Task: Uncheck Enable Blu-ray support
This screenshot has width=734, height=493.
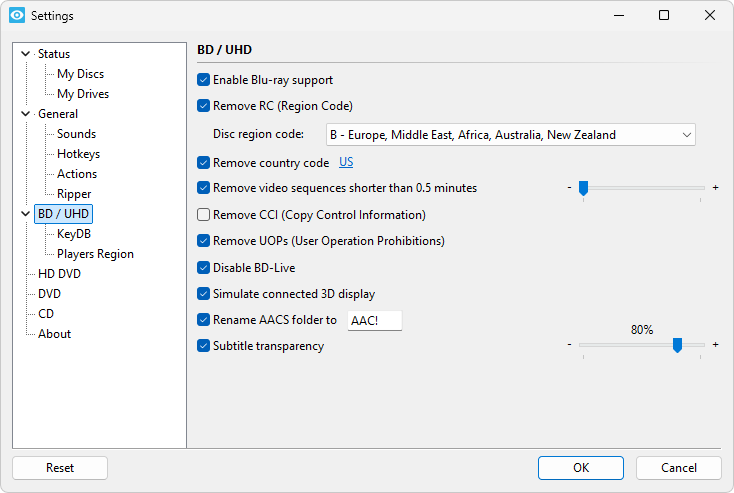Action: [204, 80]
